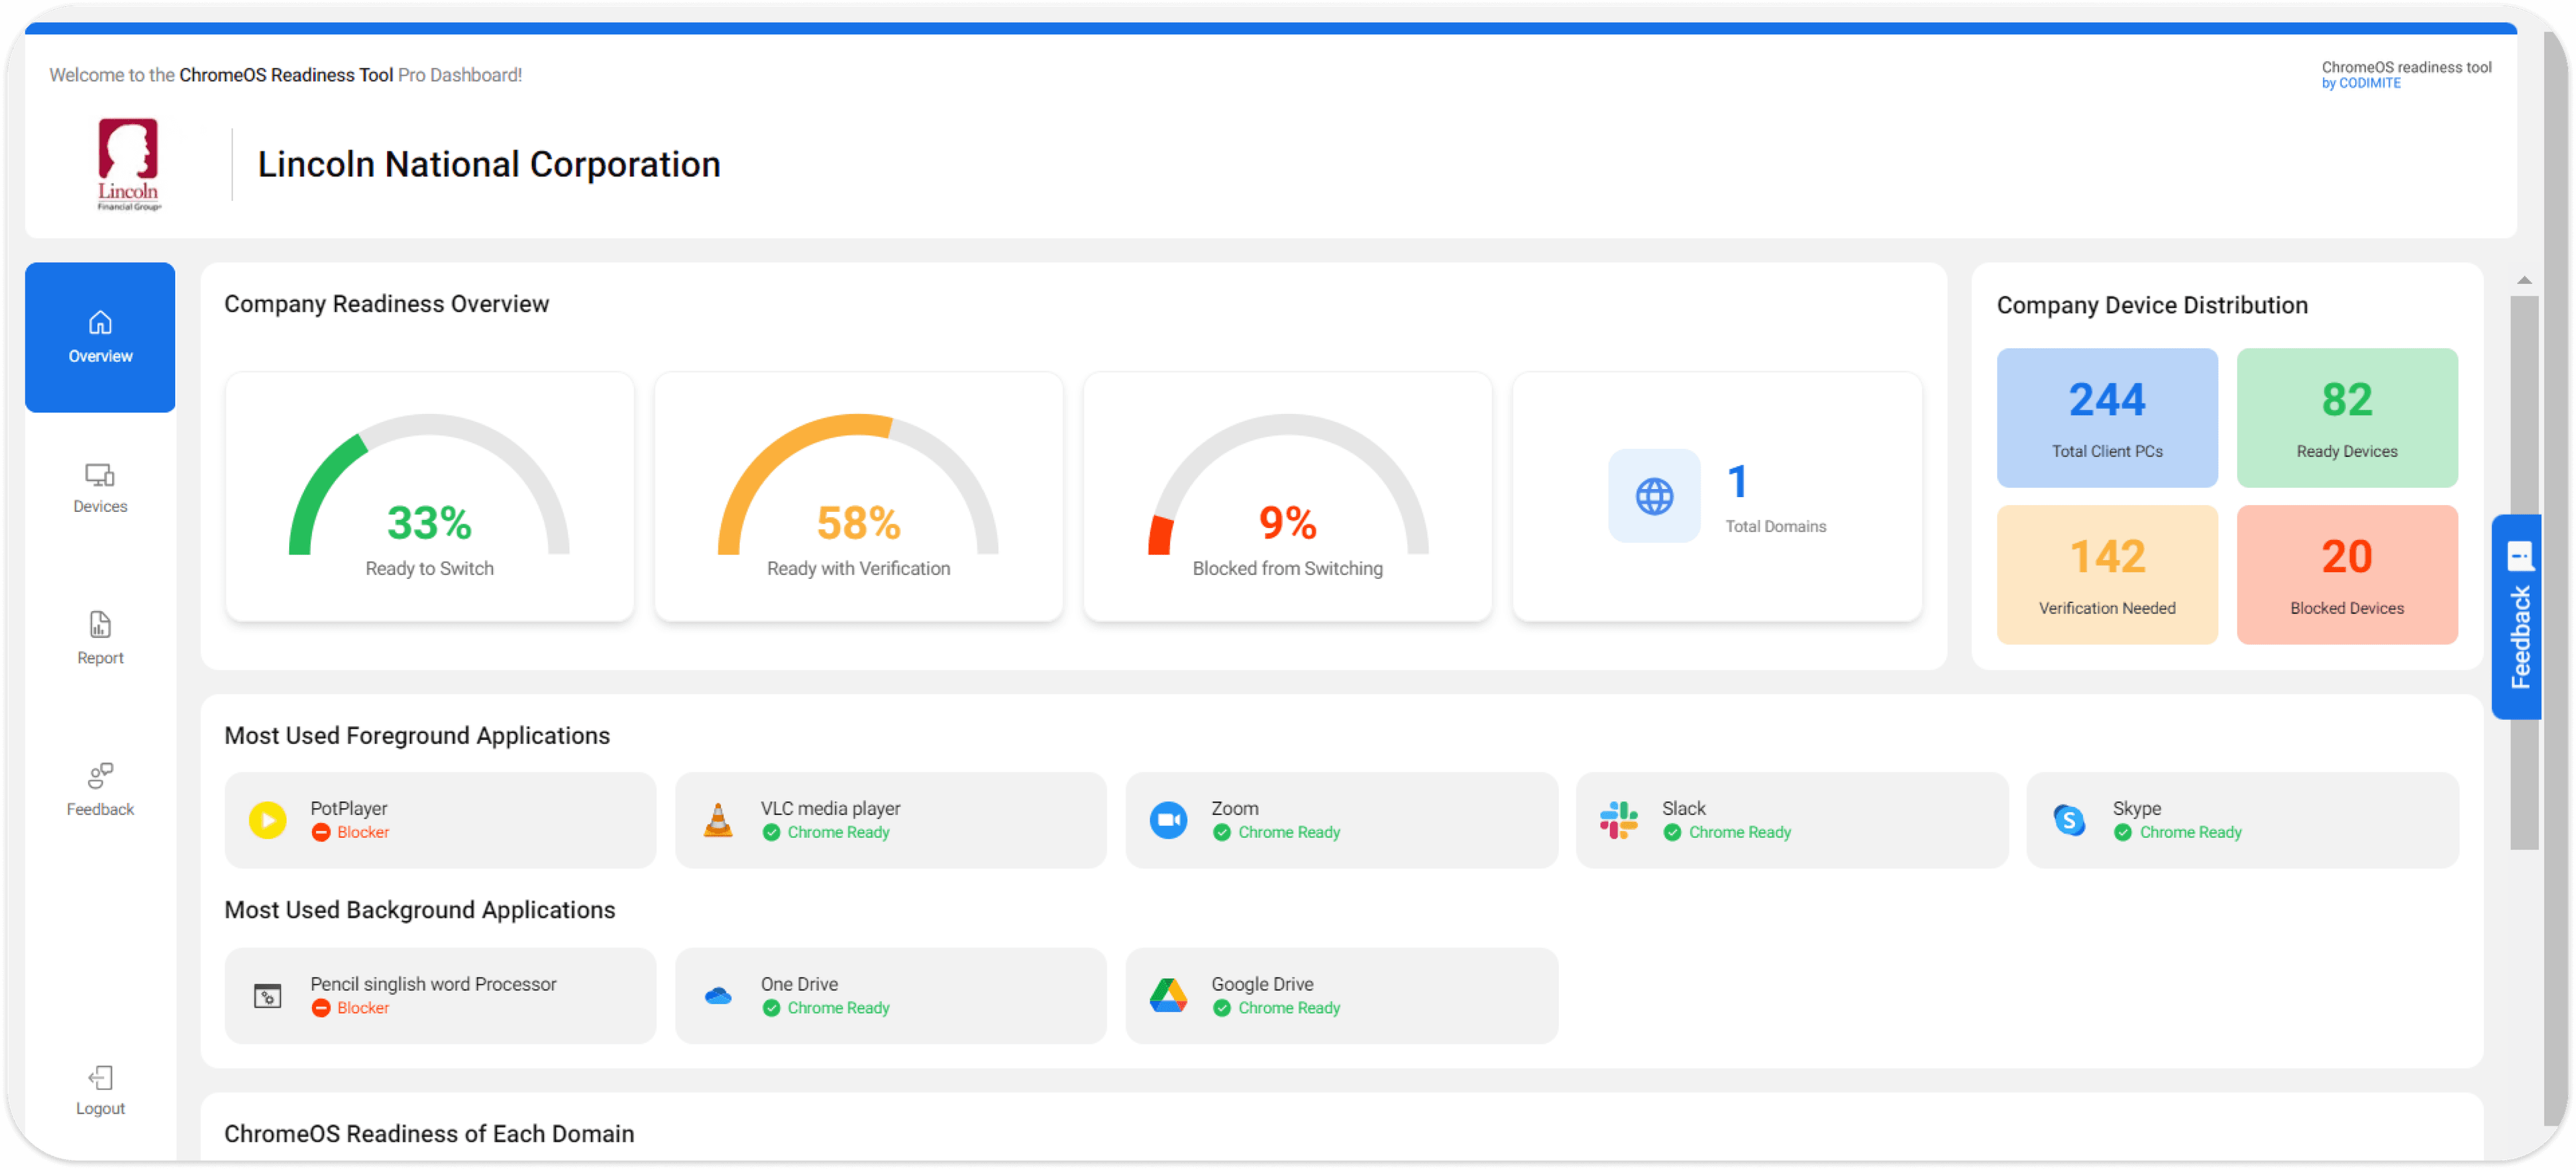Viewport: 2576px width, 1170px height.
Task: Click the One Drive cloud icon
Action: pyautogui.click(x=718, y=997)
